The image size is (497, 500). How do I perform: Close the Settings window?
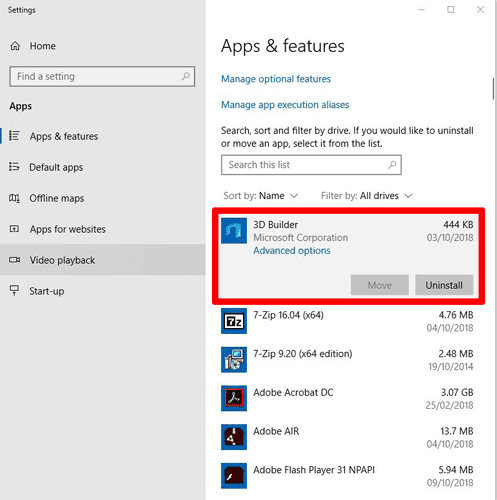(480, 10)
